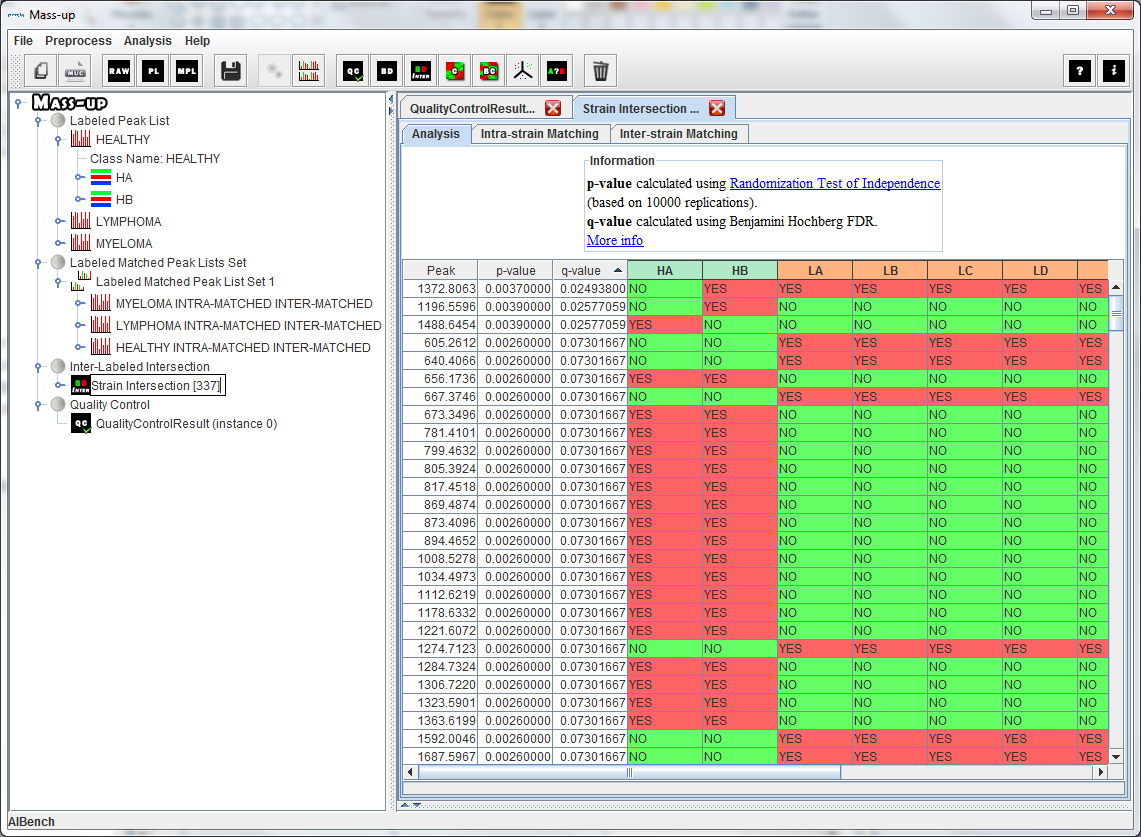Click the BD toolbar icon
The image size is (1141, 837).
point(387,71)
